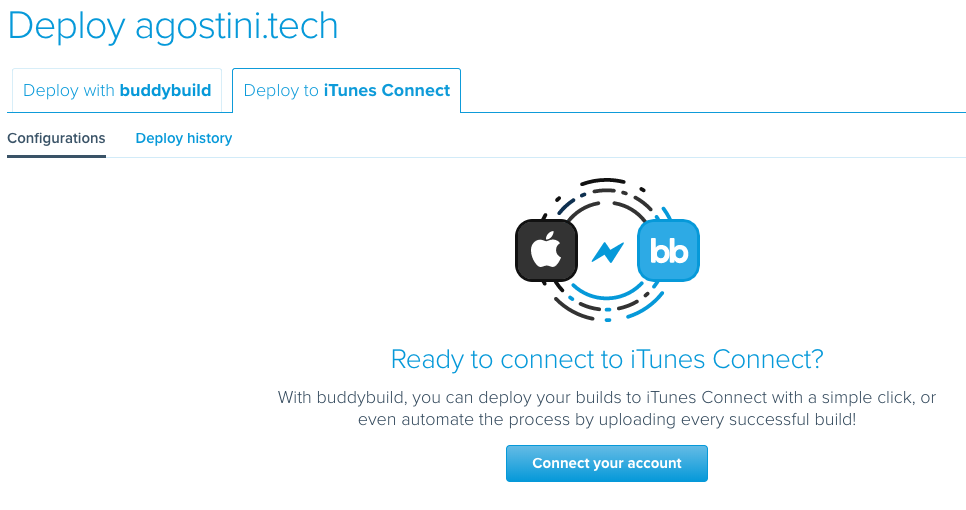Image resolution: width=966 pixels, height=510 pixels.
Task: Click the small blue dot below the ring
Action: 608,320
